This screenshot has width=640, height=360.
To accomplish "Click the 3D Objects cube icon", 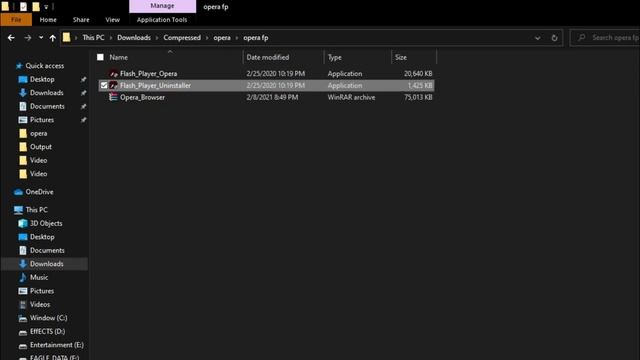I will [x=23, y=223].
